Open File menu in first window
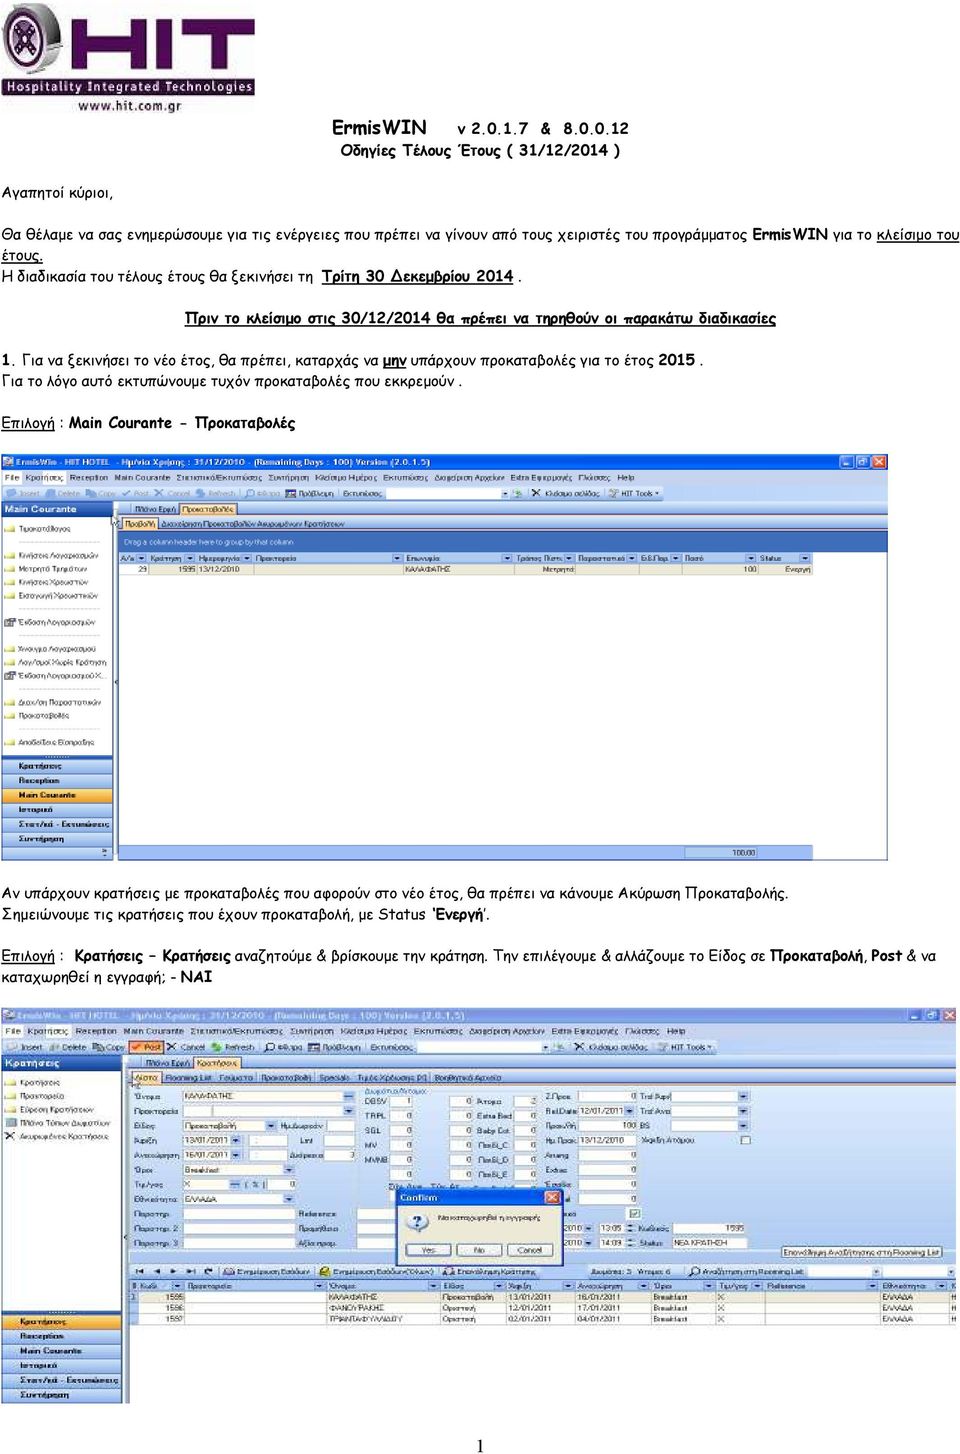960x1454 pixels. [12, 478]
